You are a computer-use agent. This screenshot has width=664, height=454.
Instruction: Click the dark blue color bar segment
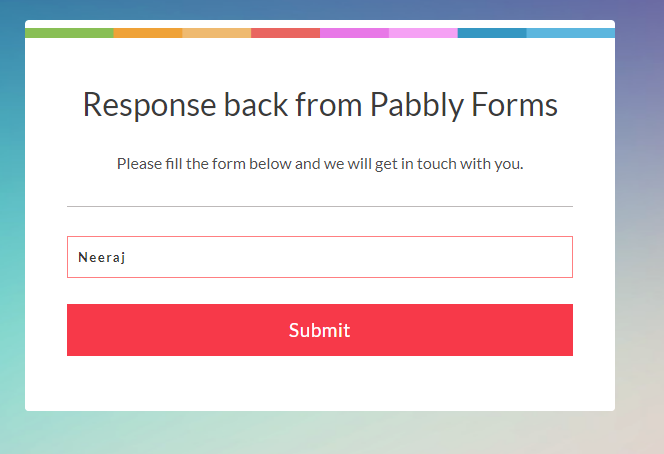pyautogui.click(x=492, y=33)
